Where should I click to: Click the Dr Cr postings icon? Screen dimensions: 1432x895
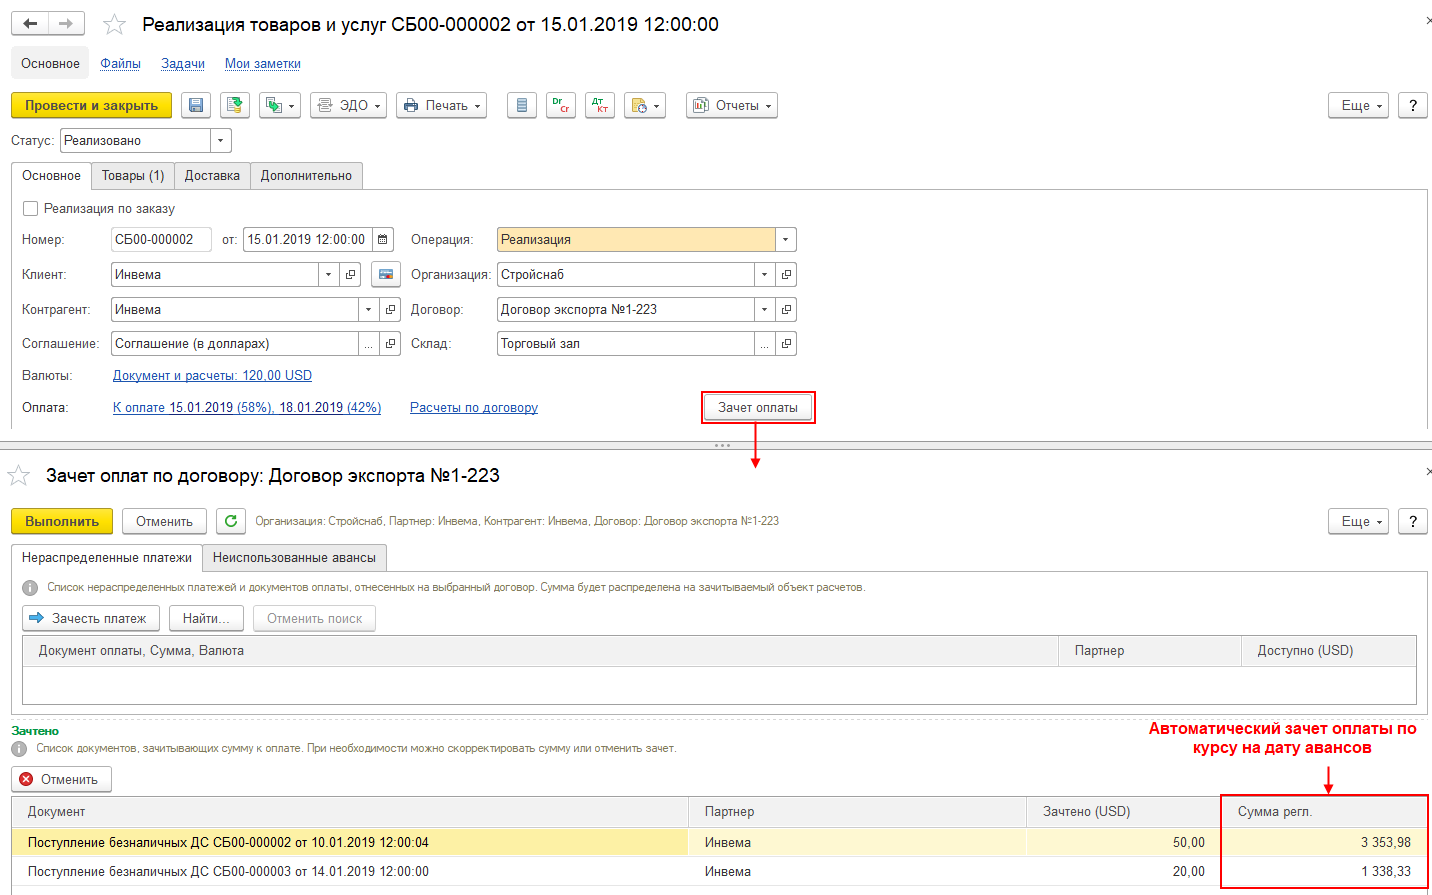click(x=561, y=105)
